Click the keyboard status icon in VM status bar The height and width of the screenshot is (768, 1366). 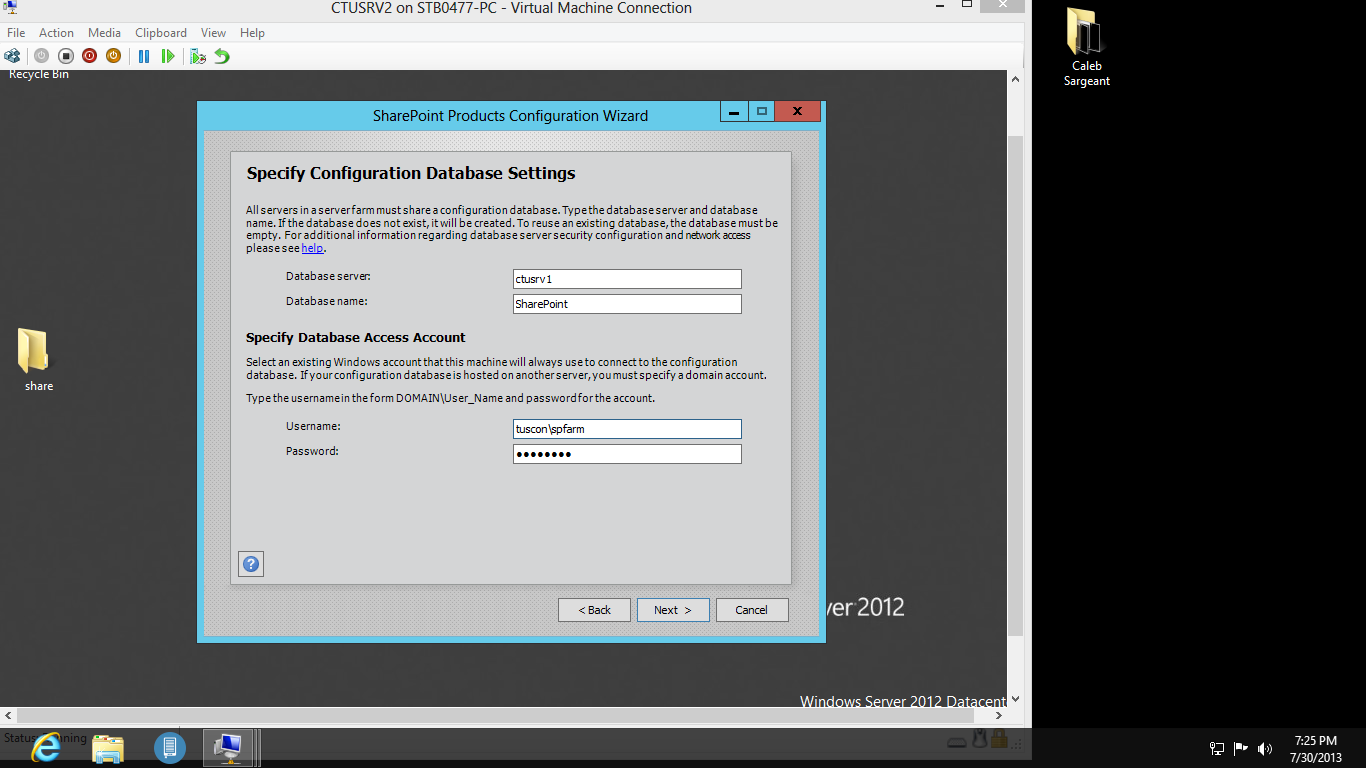click(957, 741)
